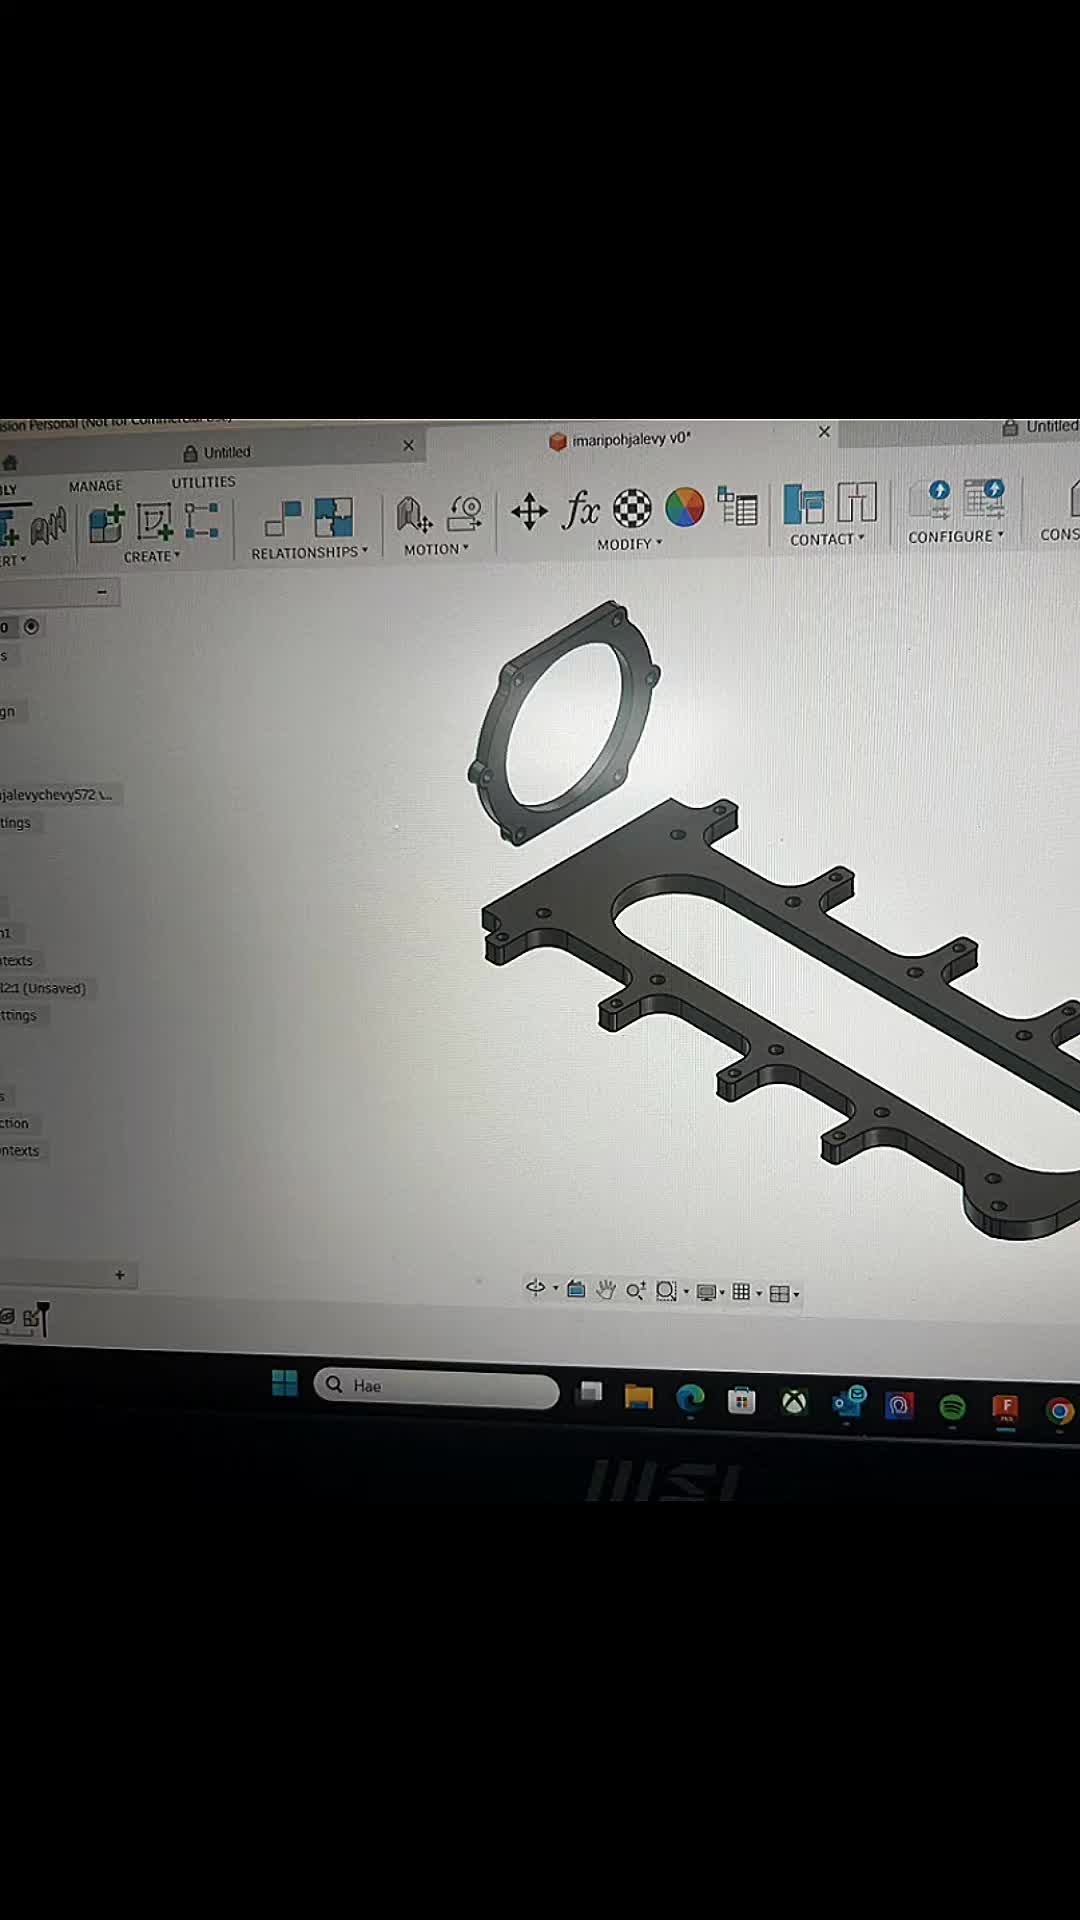The image size is (1080, 1920).
Task: Expand the comments panel with plus button
Action: coord(120,1275)
